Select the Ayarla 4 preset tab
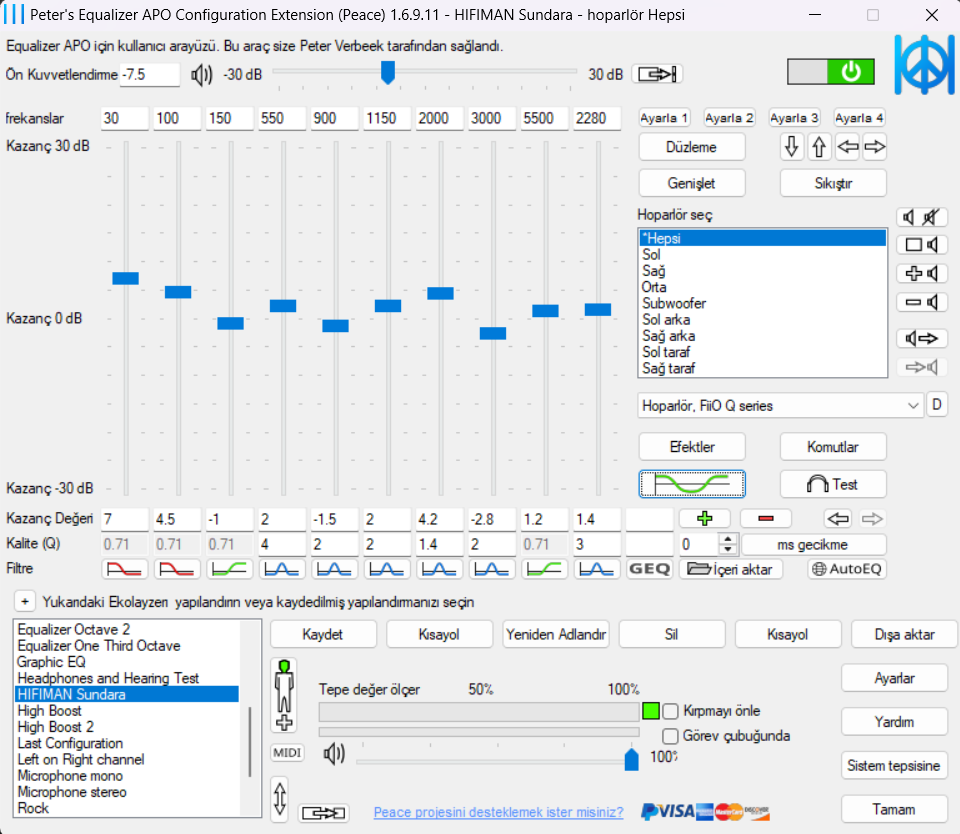 point(859,118)
